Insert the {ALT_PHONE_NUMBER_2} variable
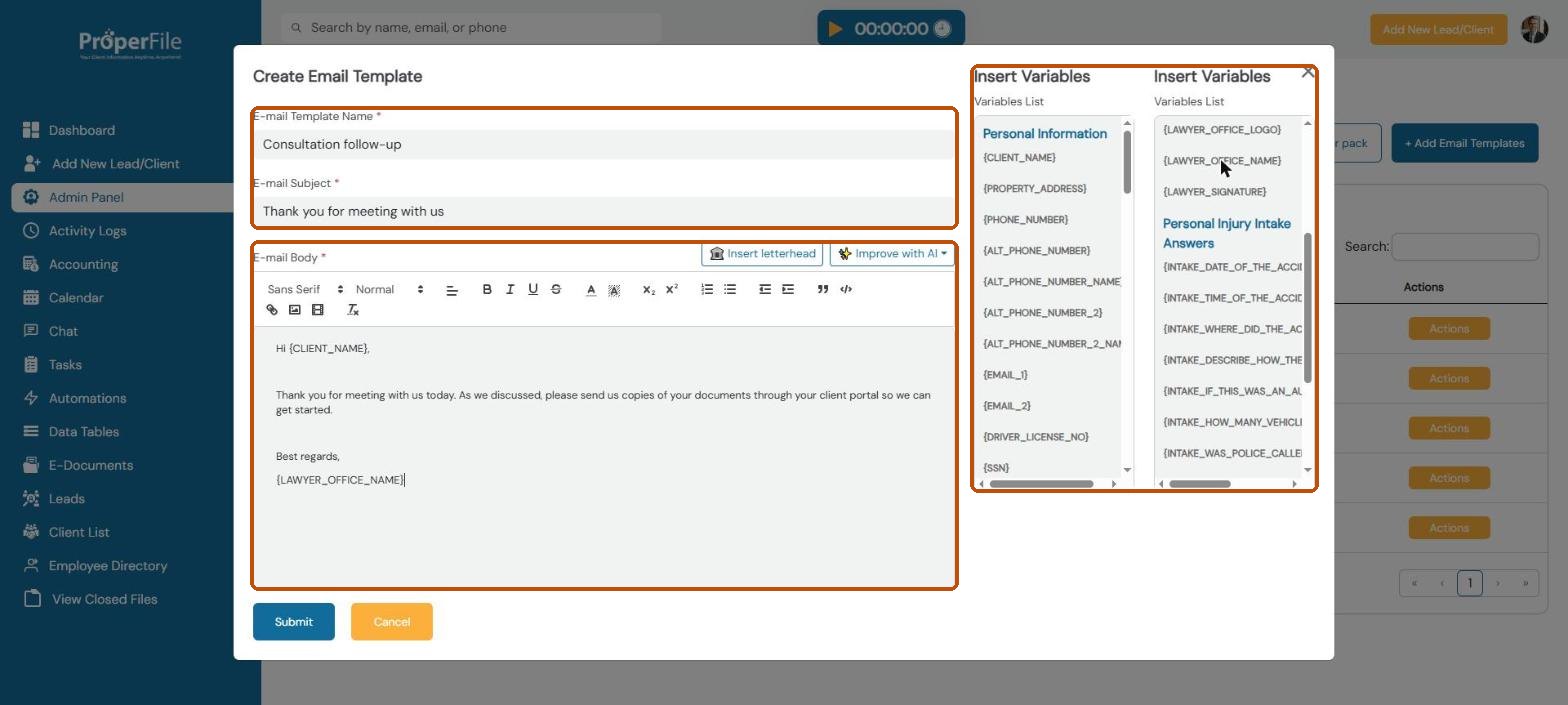Viewport: 1568px width, 705px height. [1042, 313]
